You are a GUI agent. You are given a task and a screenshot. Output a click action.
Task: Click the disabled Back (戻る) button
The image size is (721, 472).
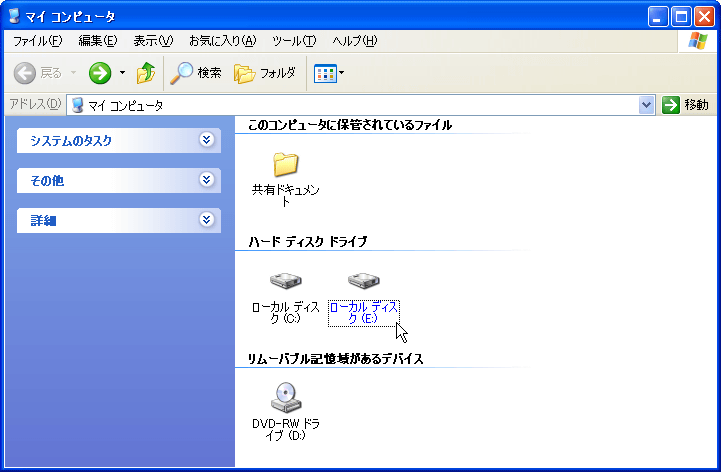38,73
